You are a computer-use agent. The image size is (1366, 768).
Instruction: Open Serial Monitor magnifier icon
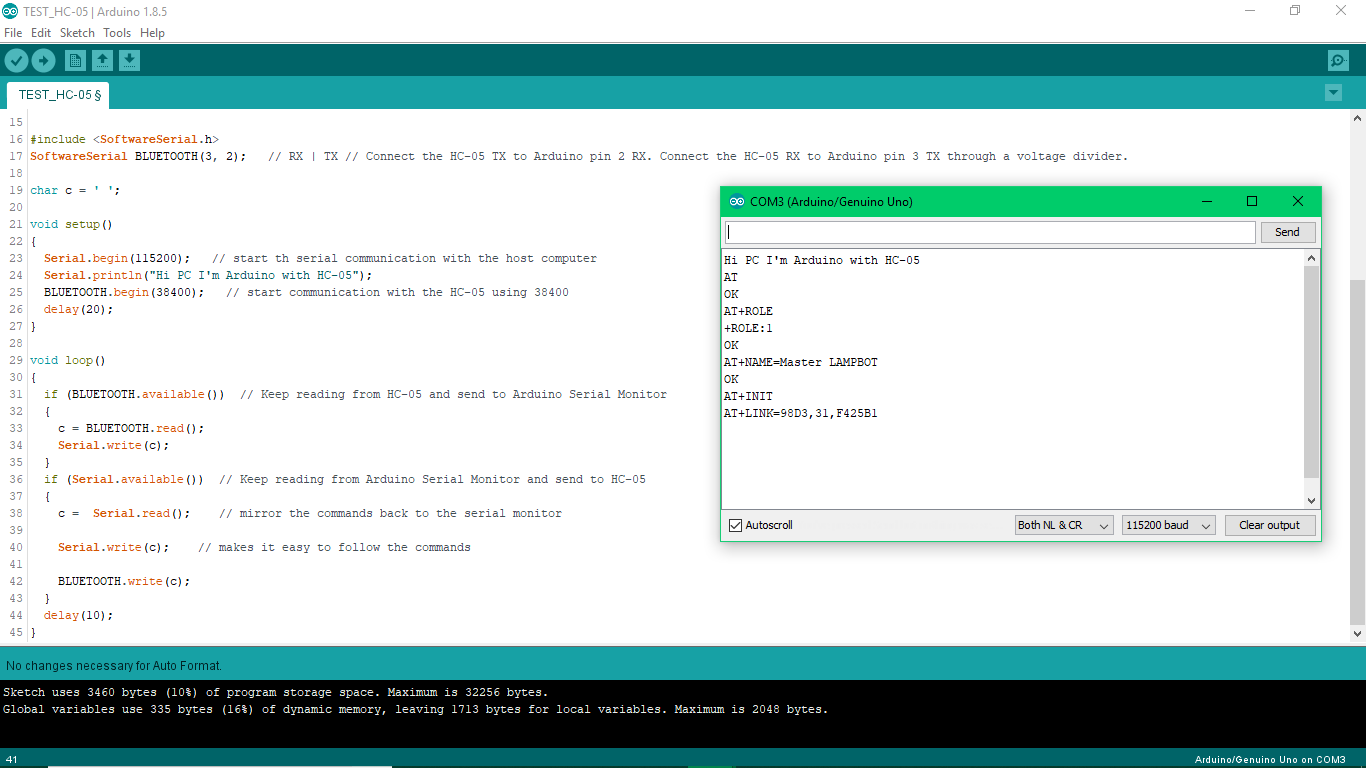[1338, 61]
